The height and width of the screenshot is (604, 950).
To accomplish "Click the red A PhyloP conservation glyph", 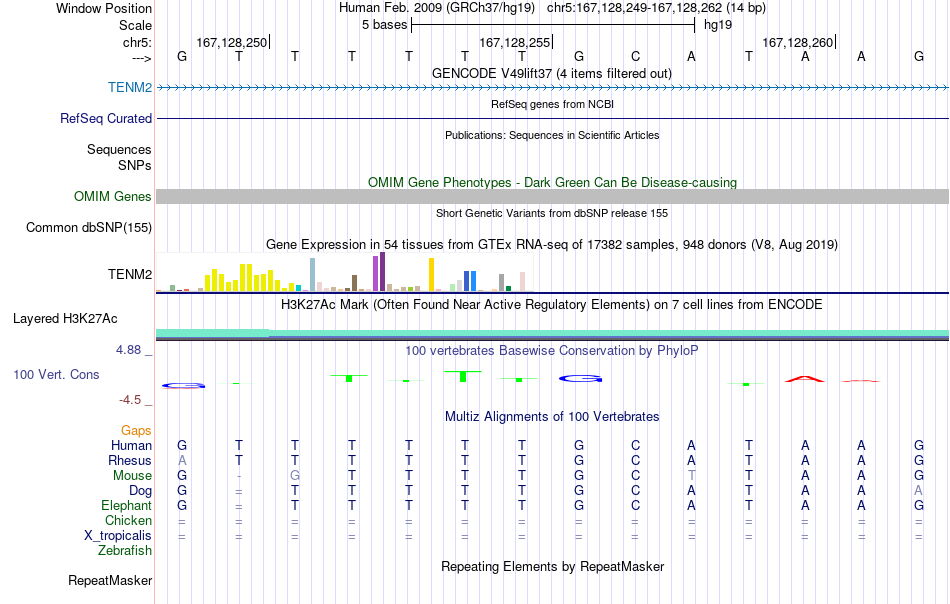I will [805, 379].
